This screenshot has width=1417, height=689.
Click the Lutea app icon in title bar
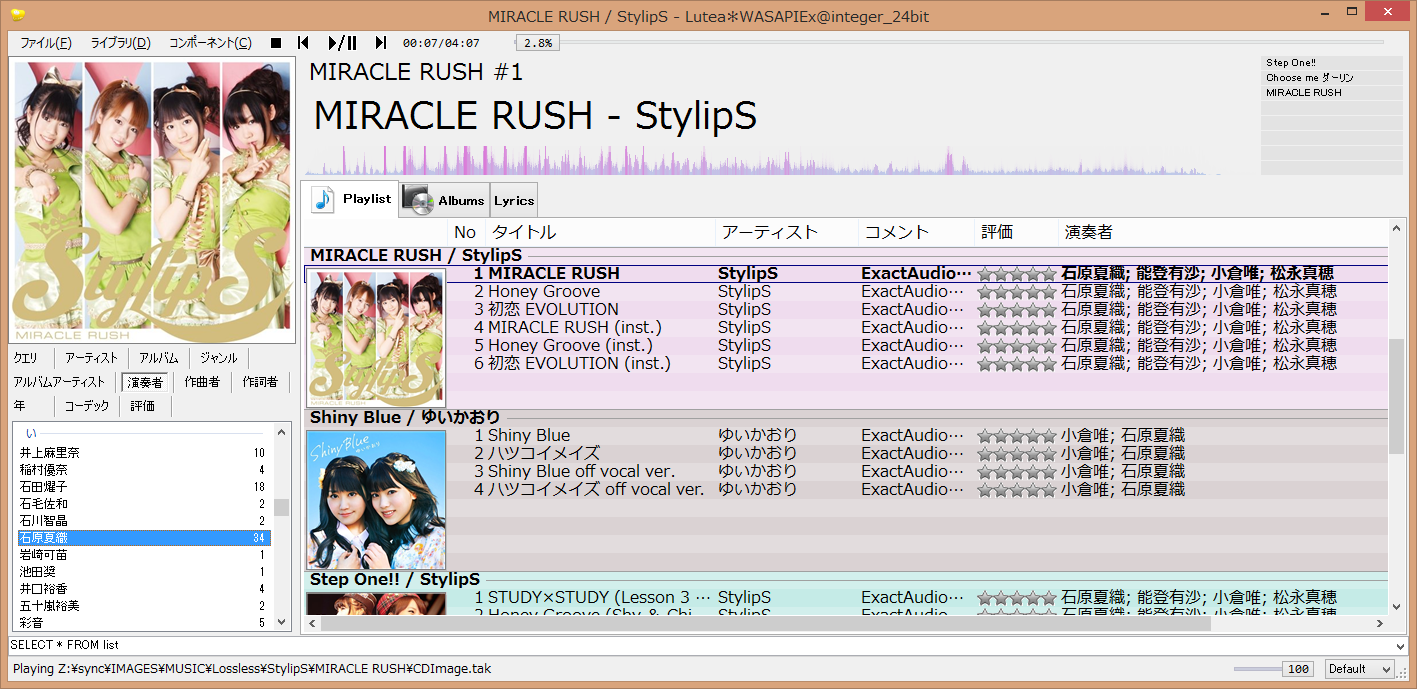18,14
